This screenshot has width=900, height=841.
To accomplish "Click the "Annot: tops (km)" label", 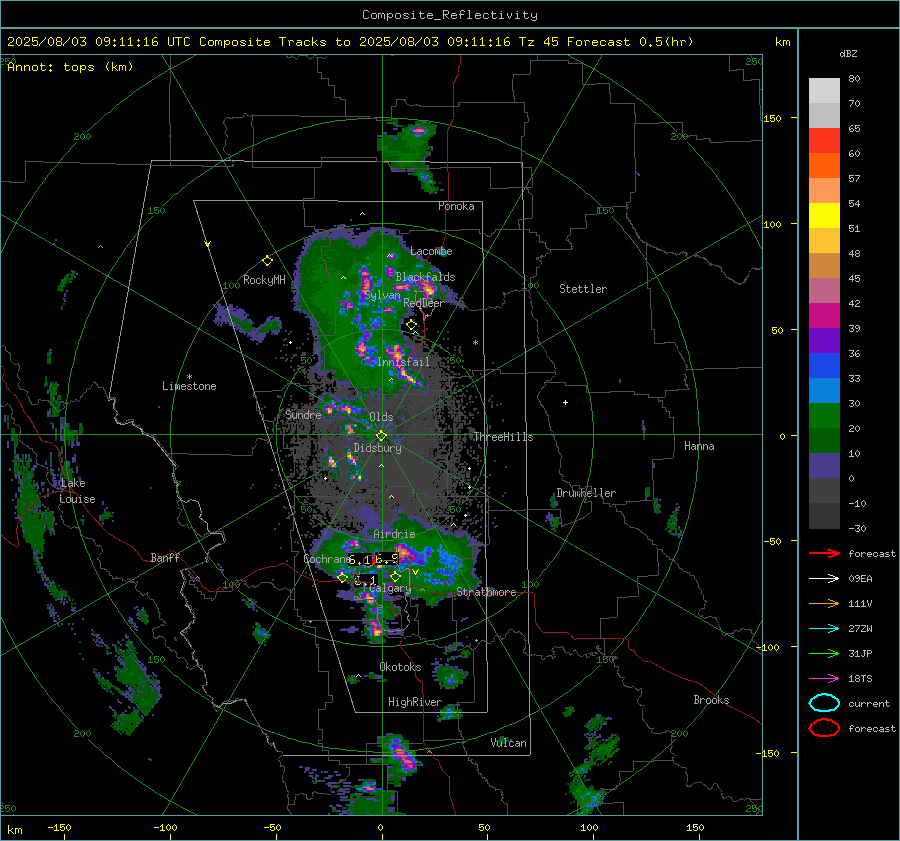I will coord(70,67).
